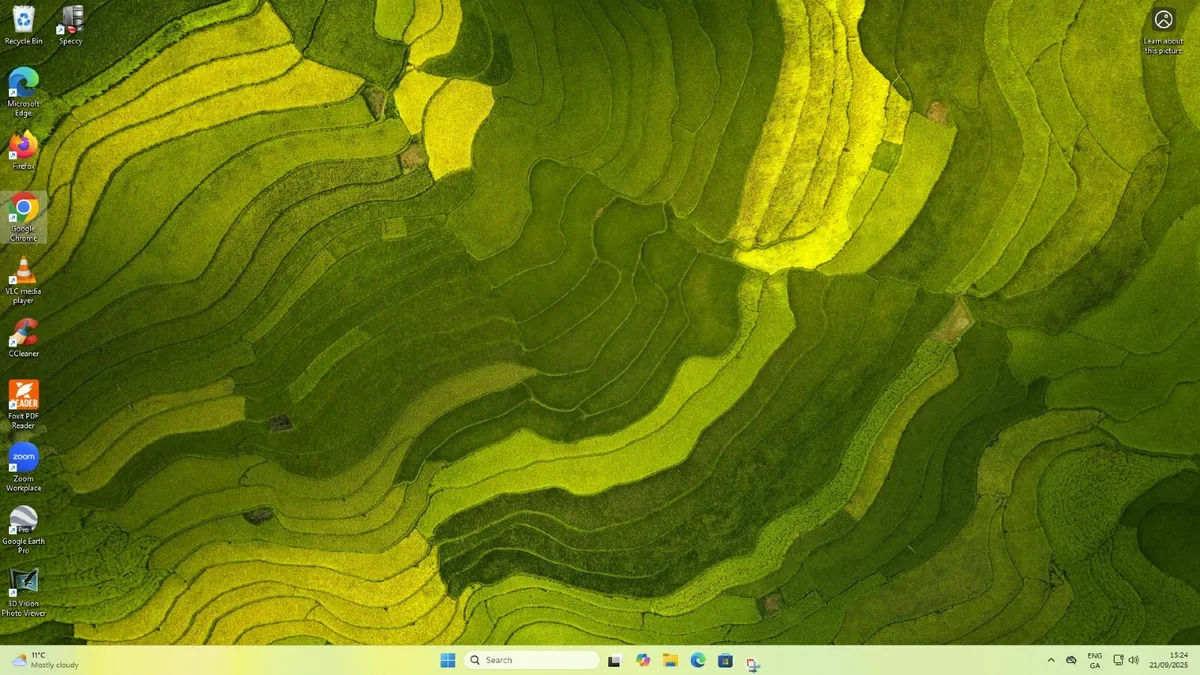This screenshot has width=1200, height=675.
Task: Launch Copilot from the taskbar
Action: (x=643, y=660)
